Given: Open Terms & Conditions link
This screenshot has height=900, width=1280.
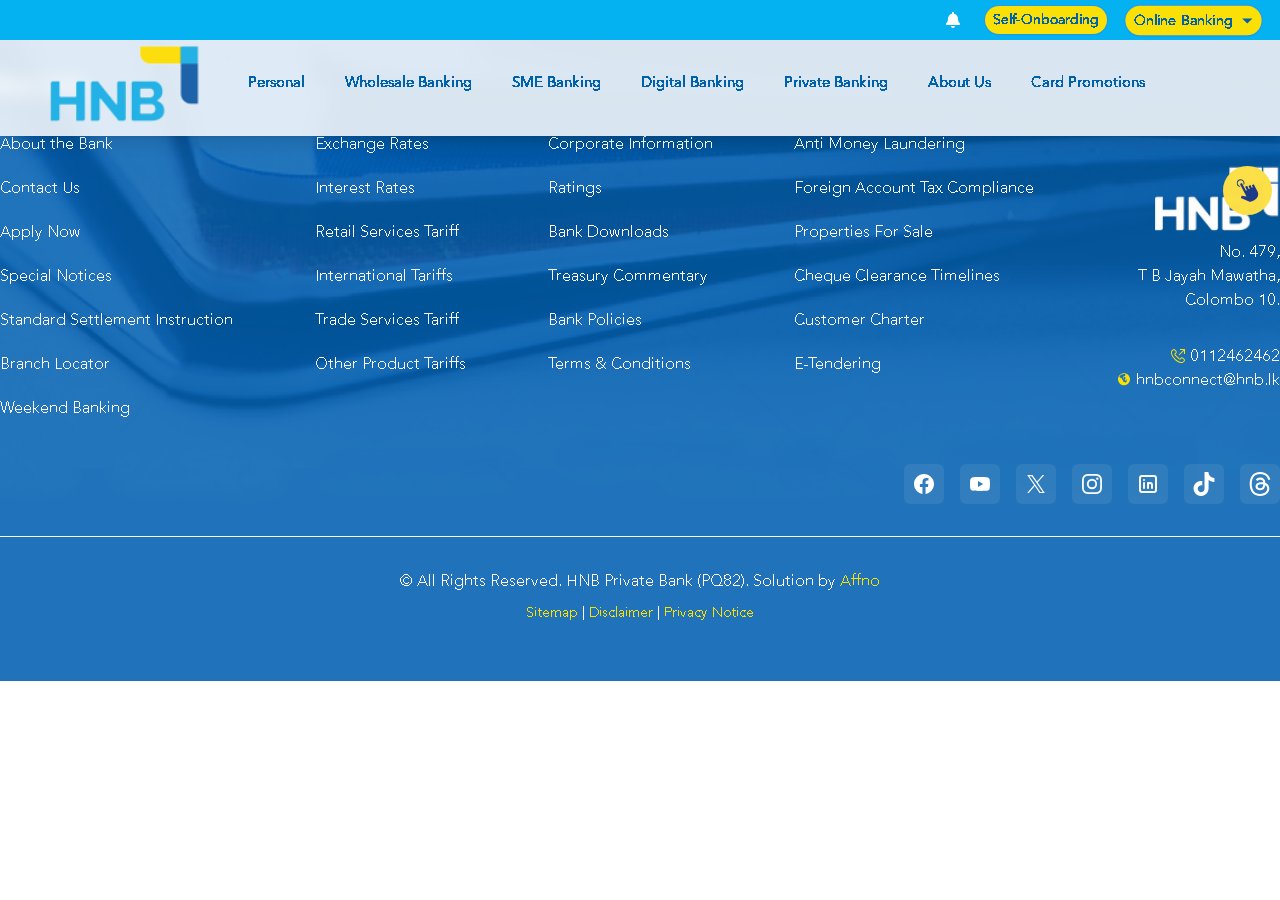Looking at the screenshot, I should click(x=619, y=364).
